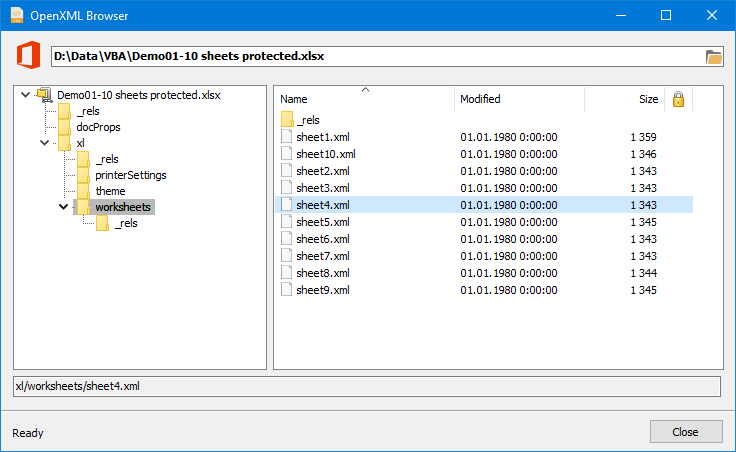Viewport: 736px width, 452px height.
Task: Click sheet8.xml file icon
Action: click(286, 273)
